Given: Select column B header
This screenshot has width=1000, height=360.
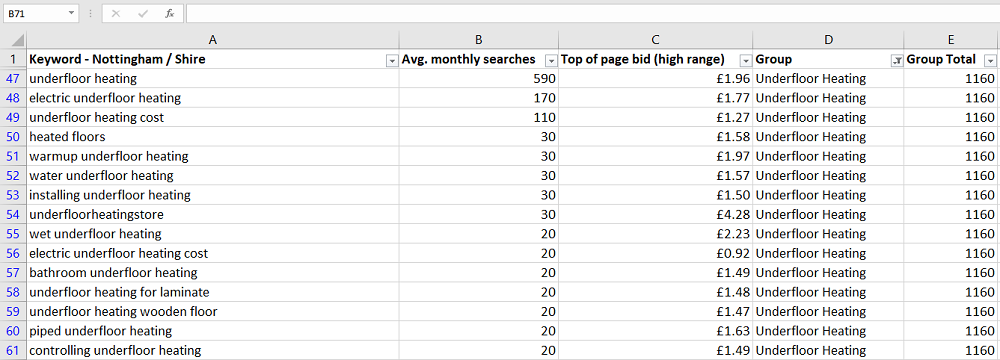Looking at the screenshot, I should (x=479, y=40).
